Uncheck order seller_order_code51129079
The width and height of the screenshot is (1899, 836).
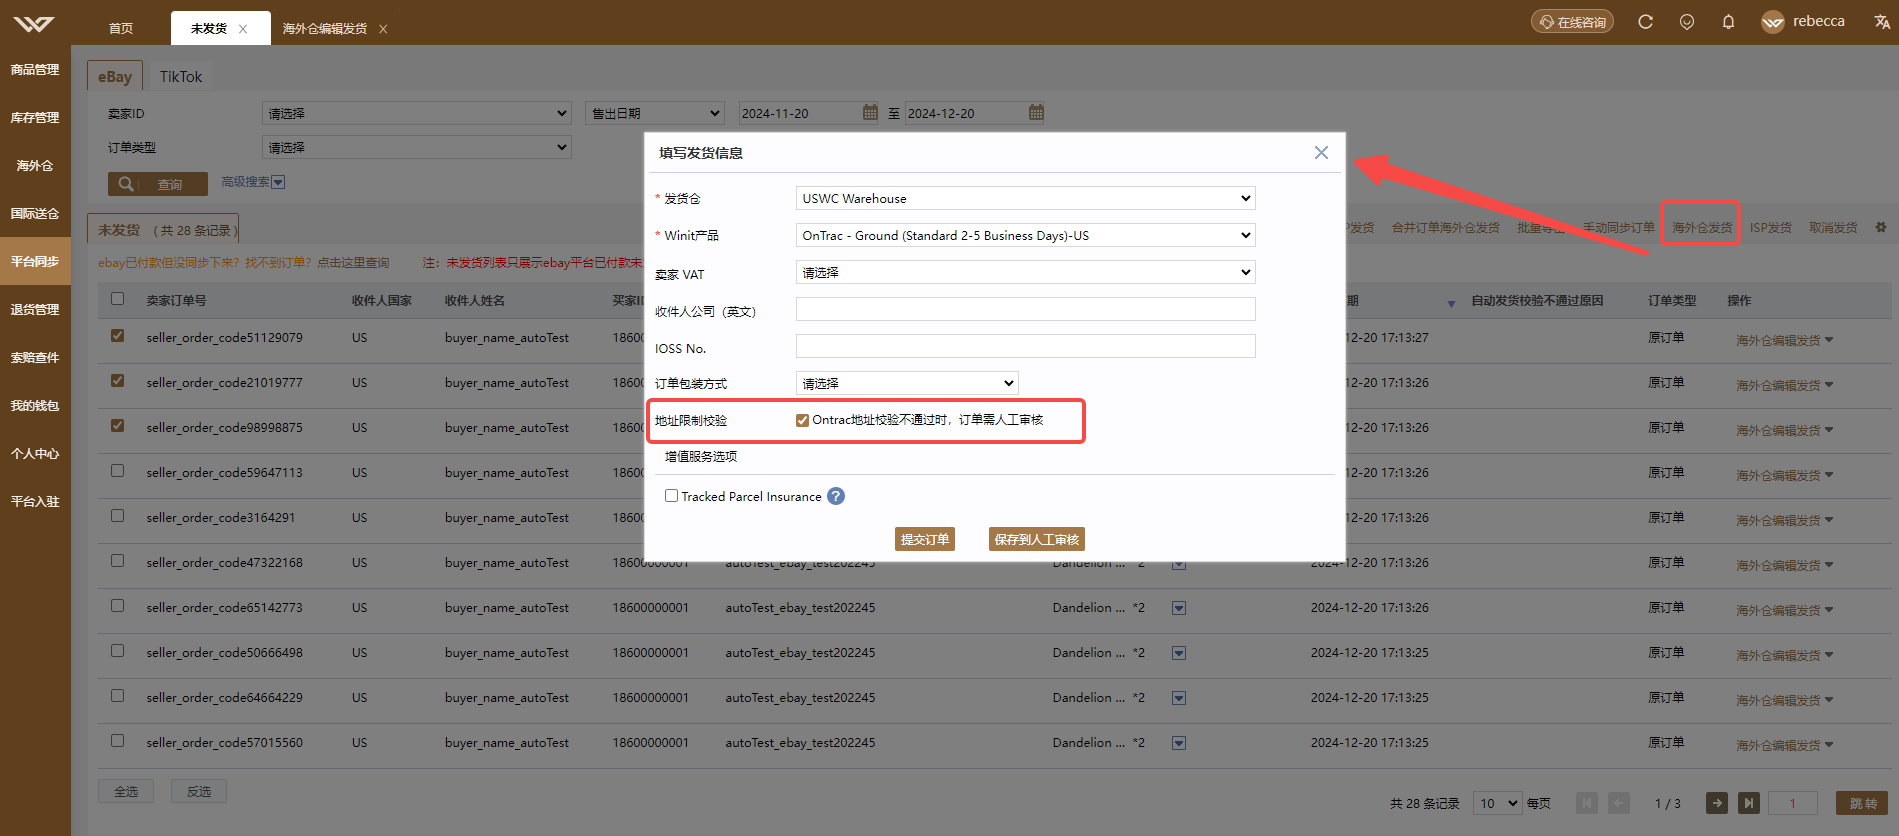[x=118, y=336]
